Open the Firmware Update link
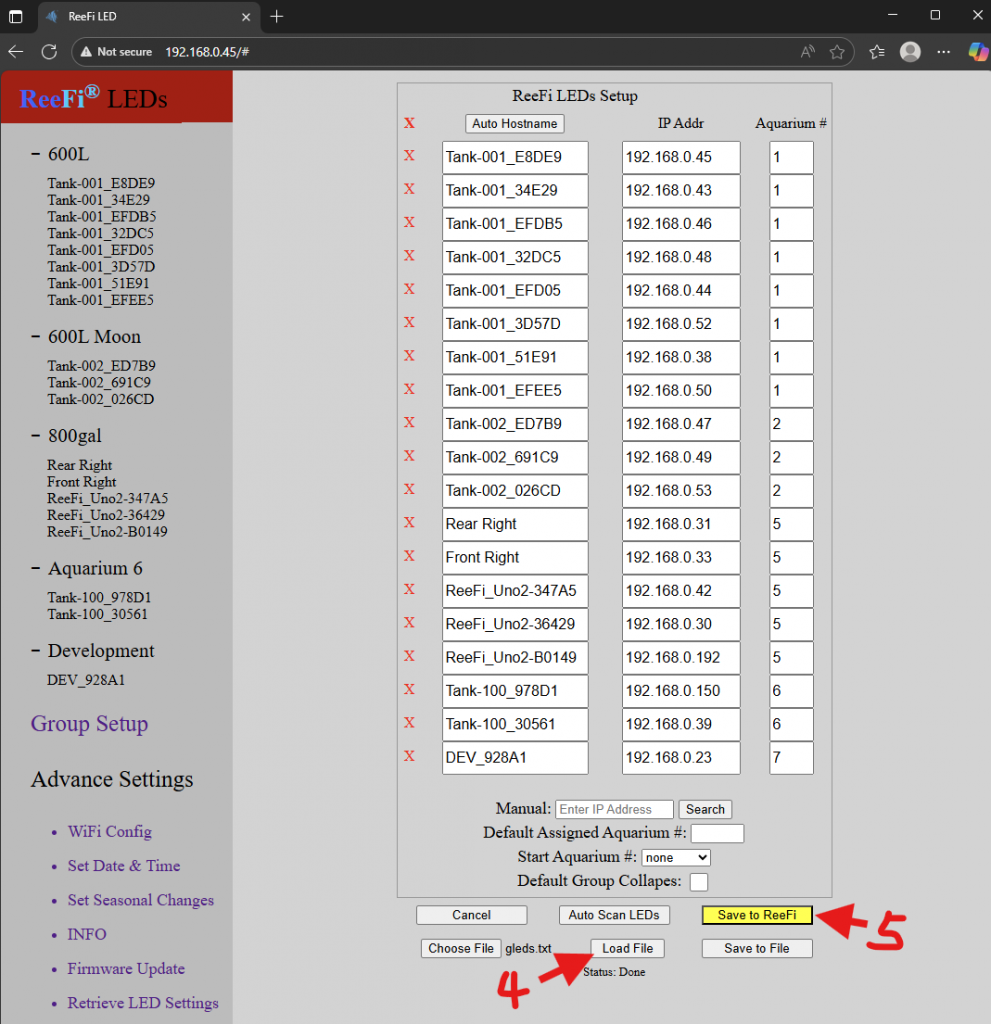This screenshot has height=1024, width=991. click(x=126, y=968)
